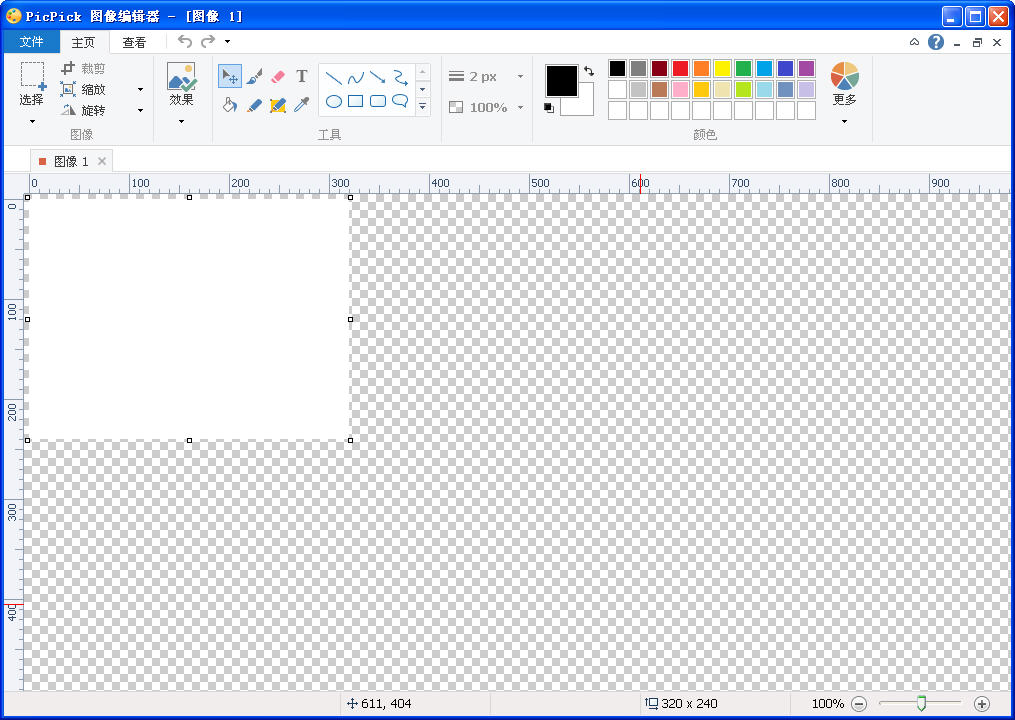Click the 效果 effects button
Viewport: 1015px width, 720px height.
181,85
